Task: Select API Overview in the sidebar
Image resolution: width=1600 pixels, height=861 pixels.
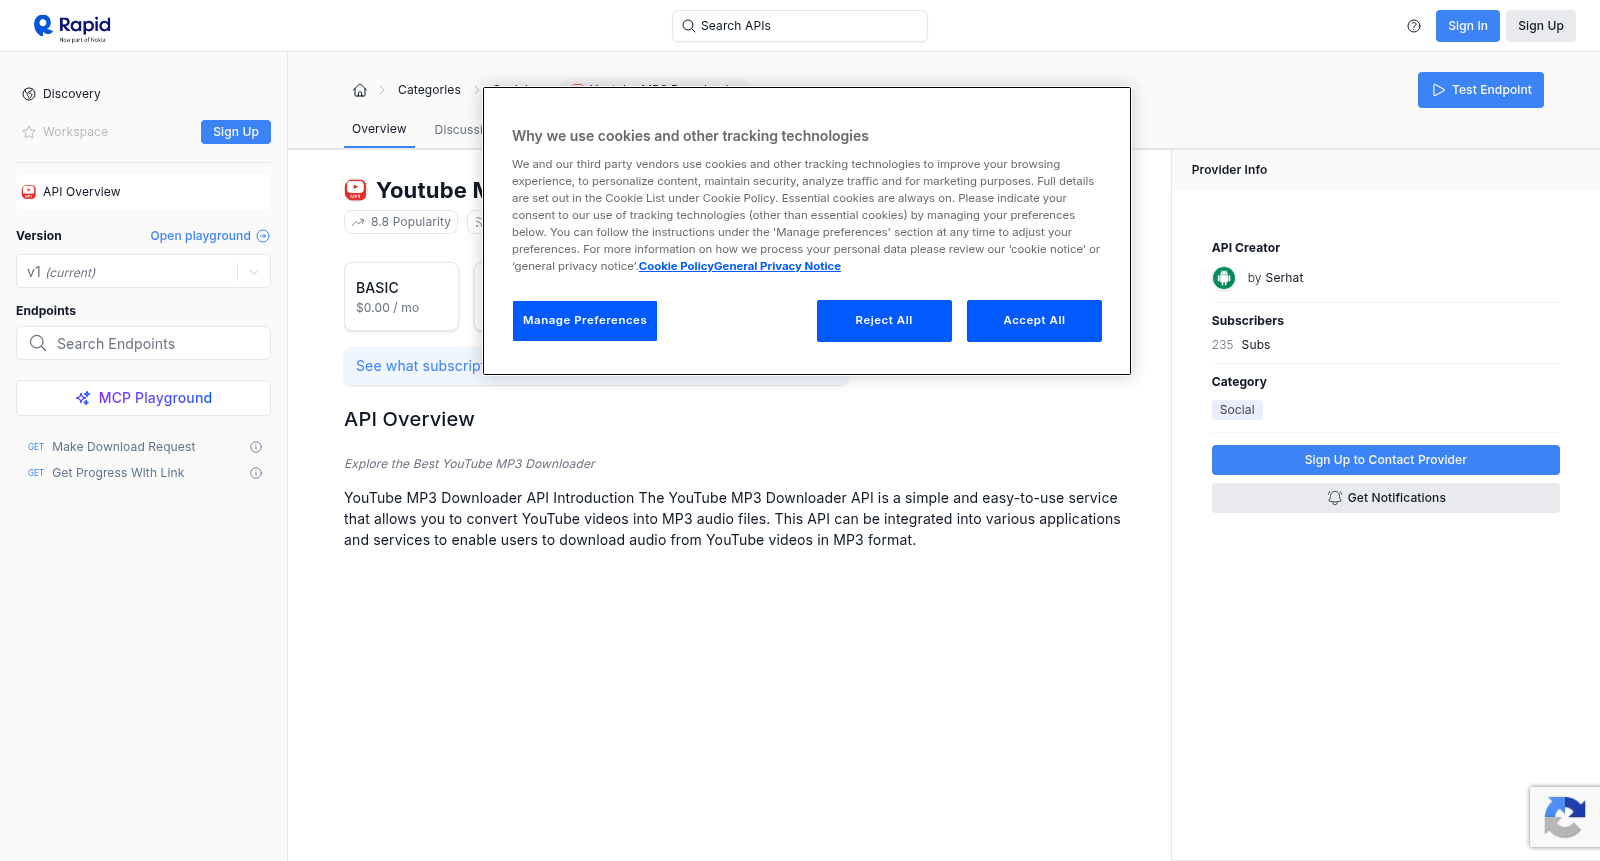Action: (143, 192)
